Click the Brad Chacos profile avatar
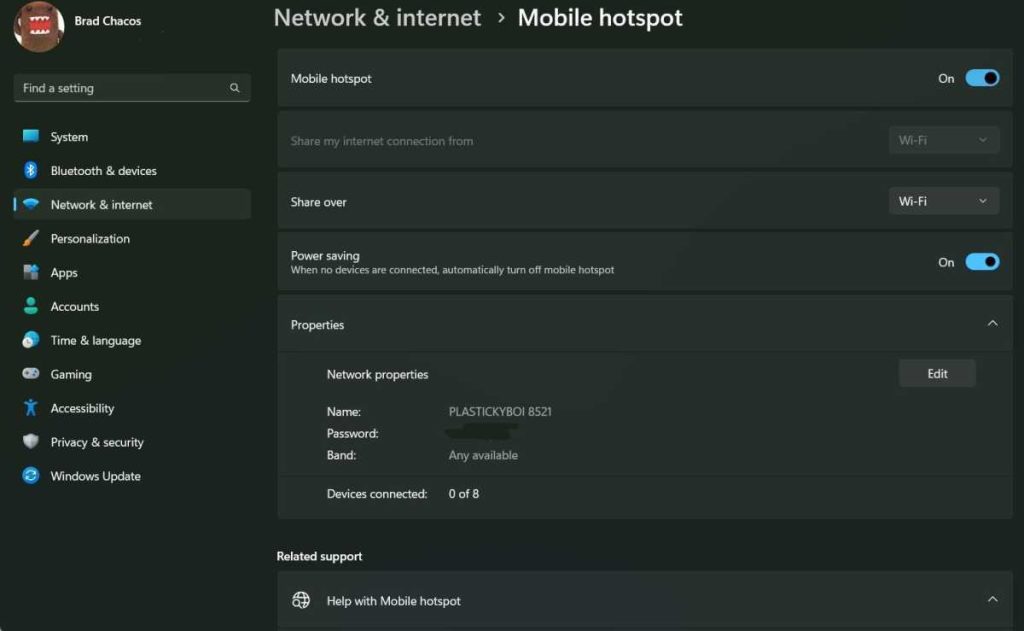Viewport: 1024px width, 631px height. (x=38, y=24)
